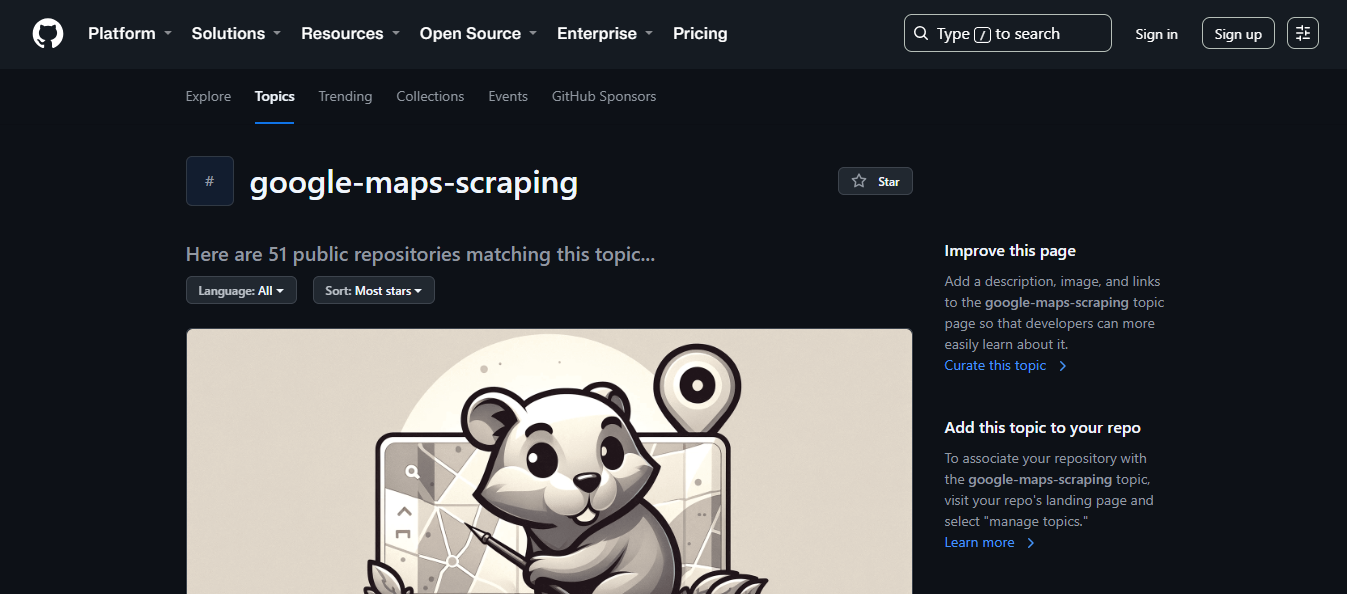Screen dimensions: 1347x594
Task: Switch to the Trending tab
Action: 345,96
